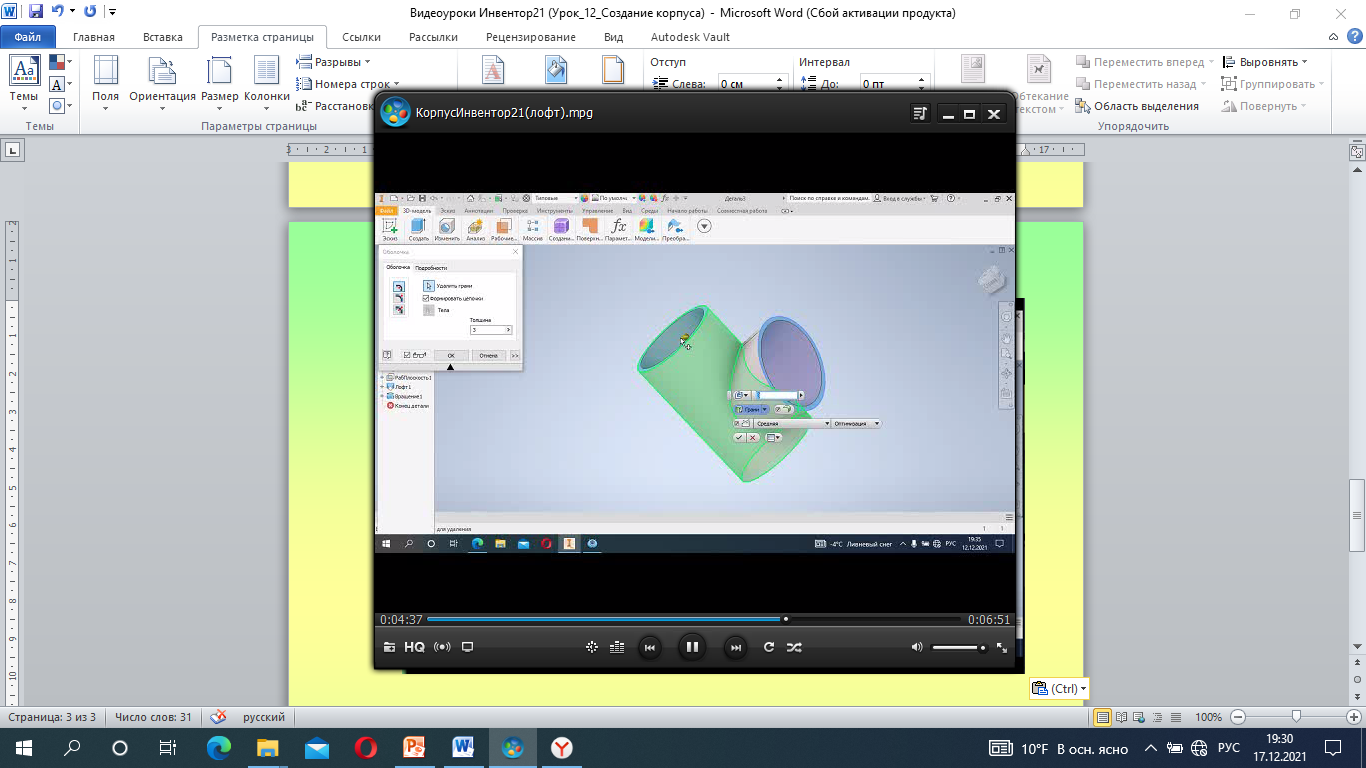This screenshot has height=768, width=1366.
Task: Open the Разрывы breaks dropdown
Action: 333,62
